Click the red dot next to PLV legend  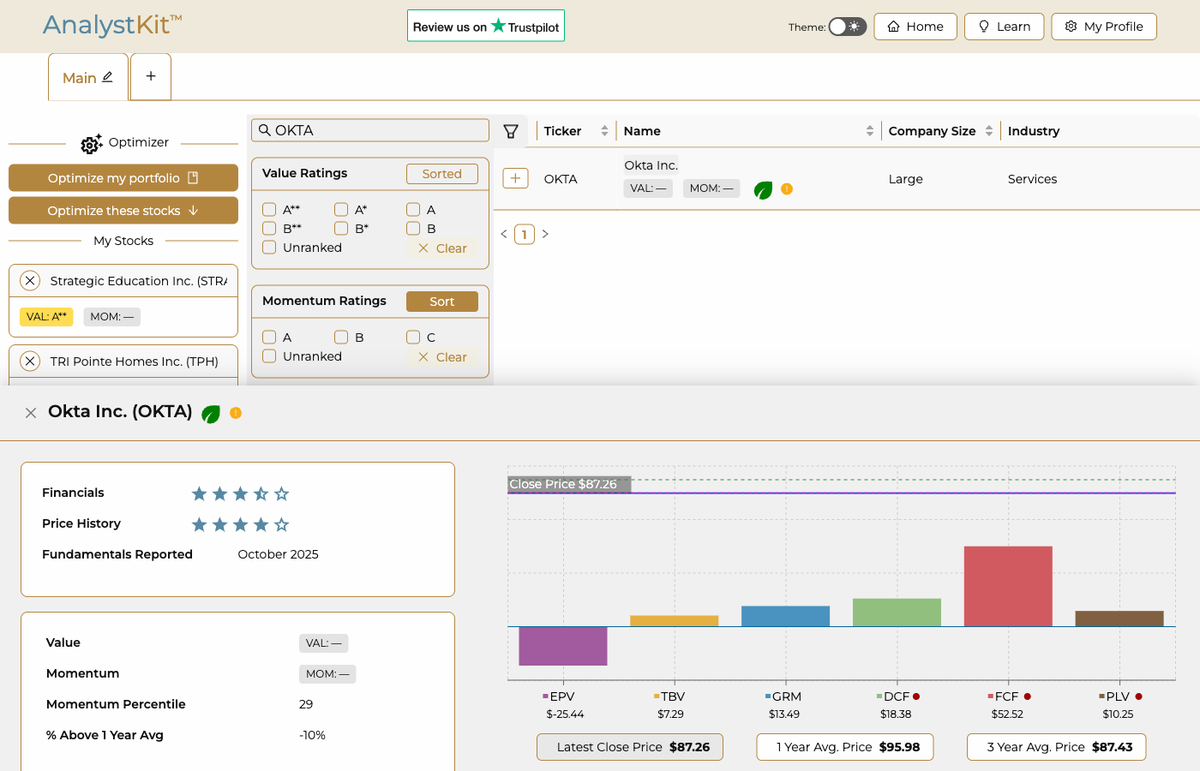click(x=1139, y=696)
